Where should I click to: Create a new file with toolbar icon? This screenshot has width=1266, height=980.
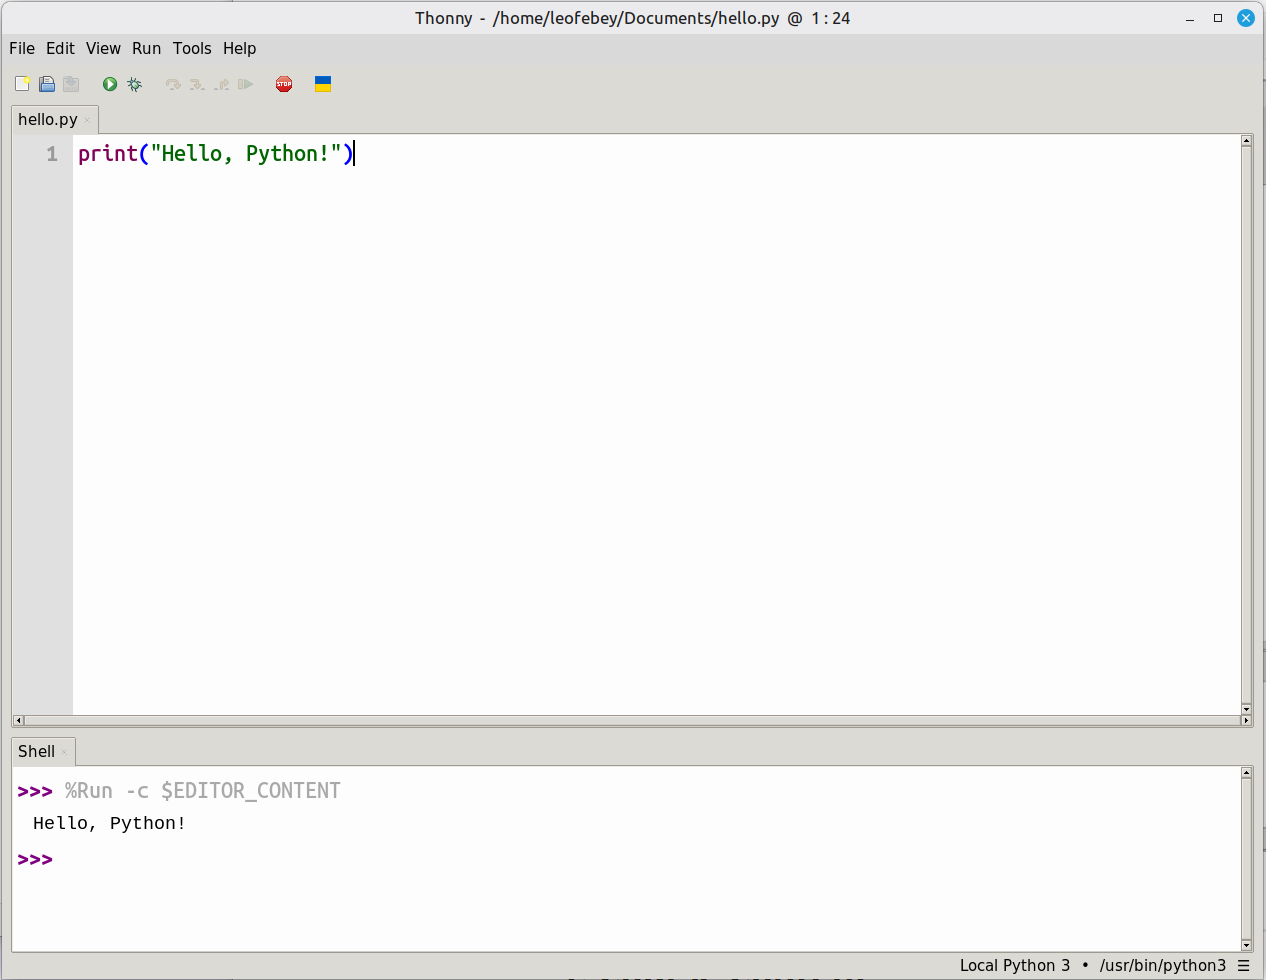22,84
